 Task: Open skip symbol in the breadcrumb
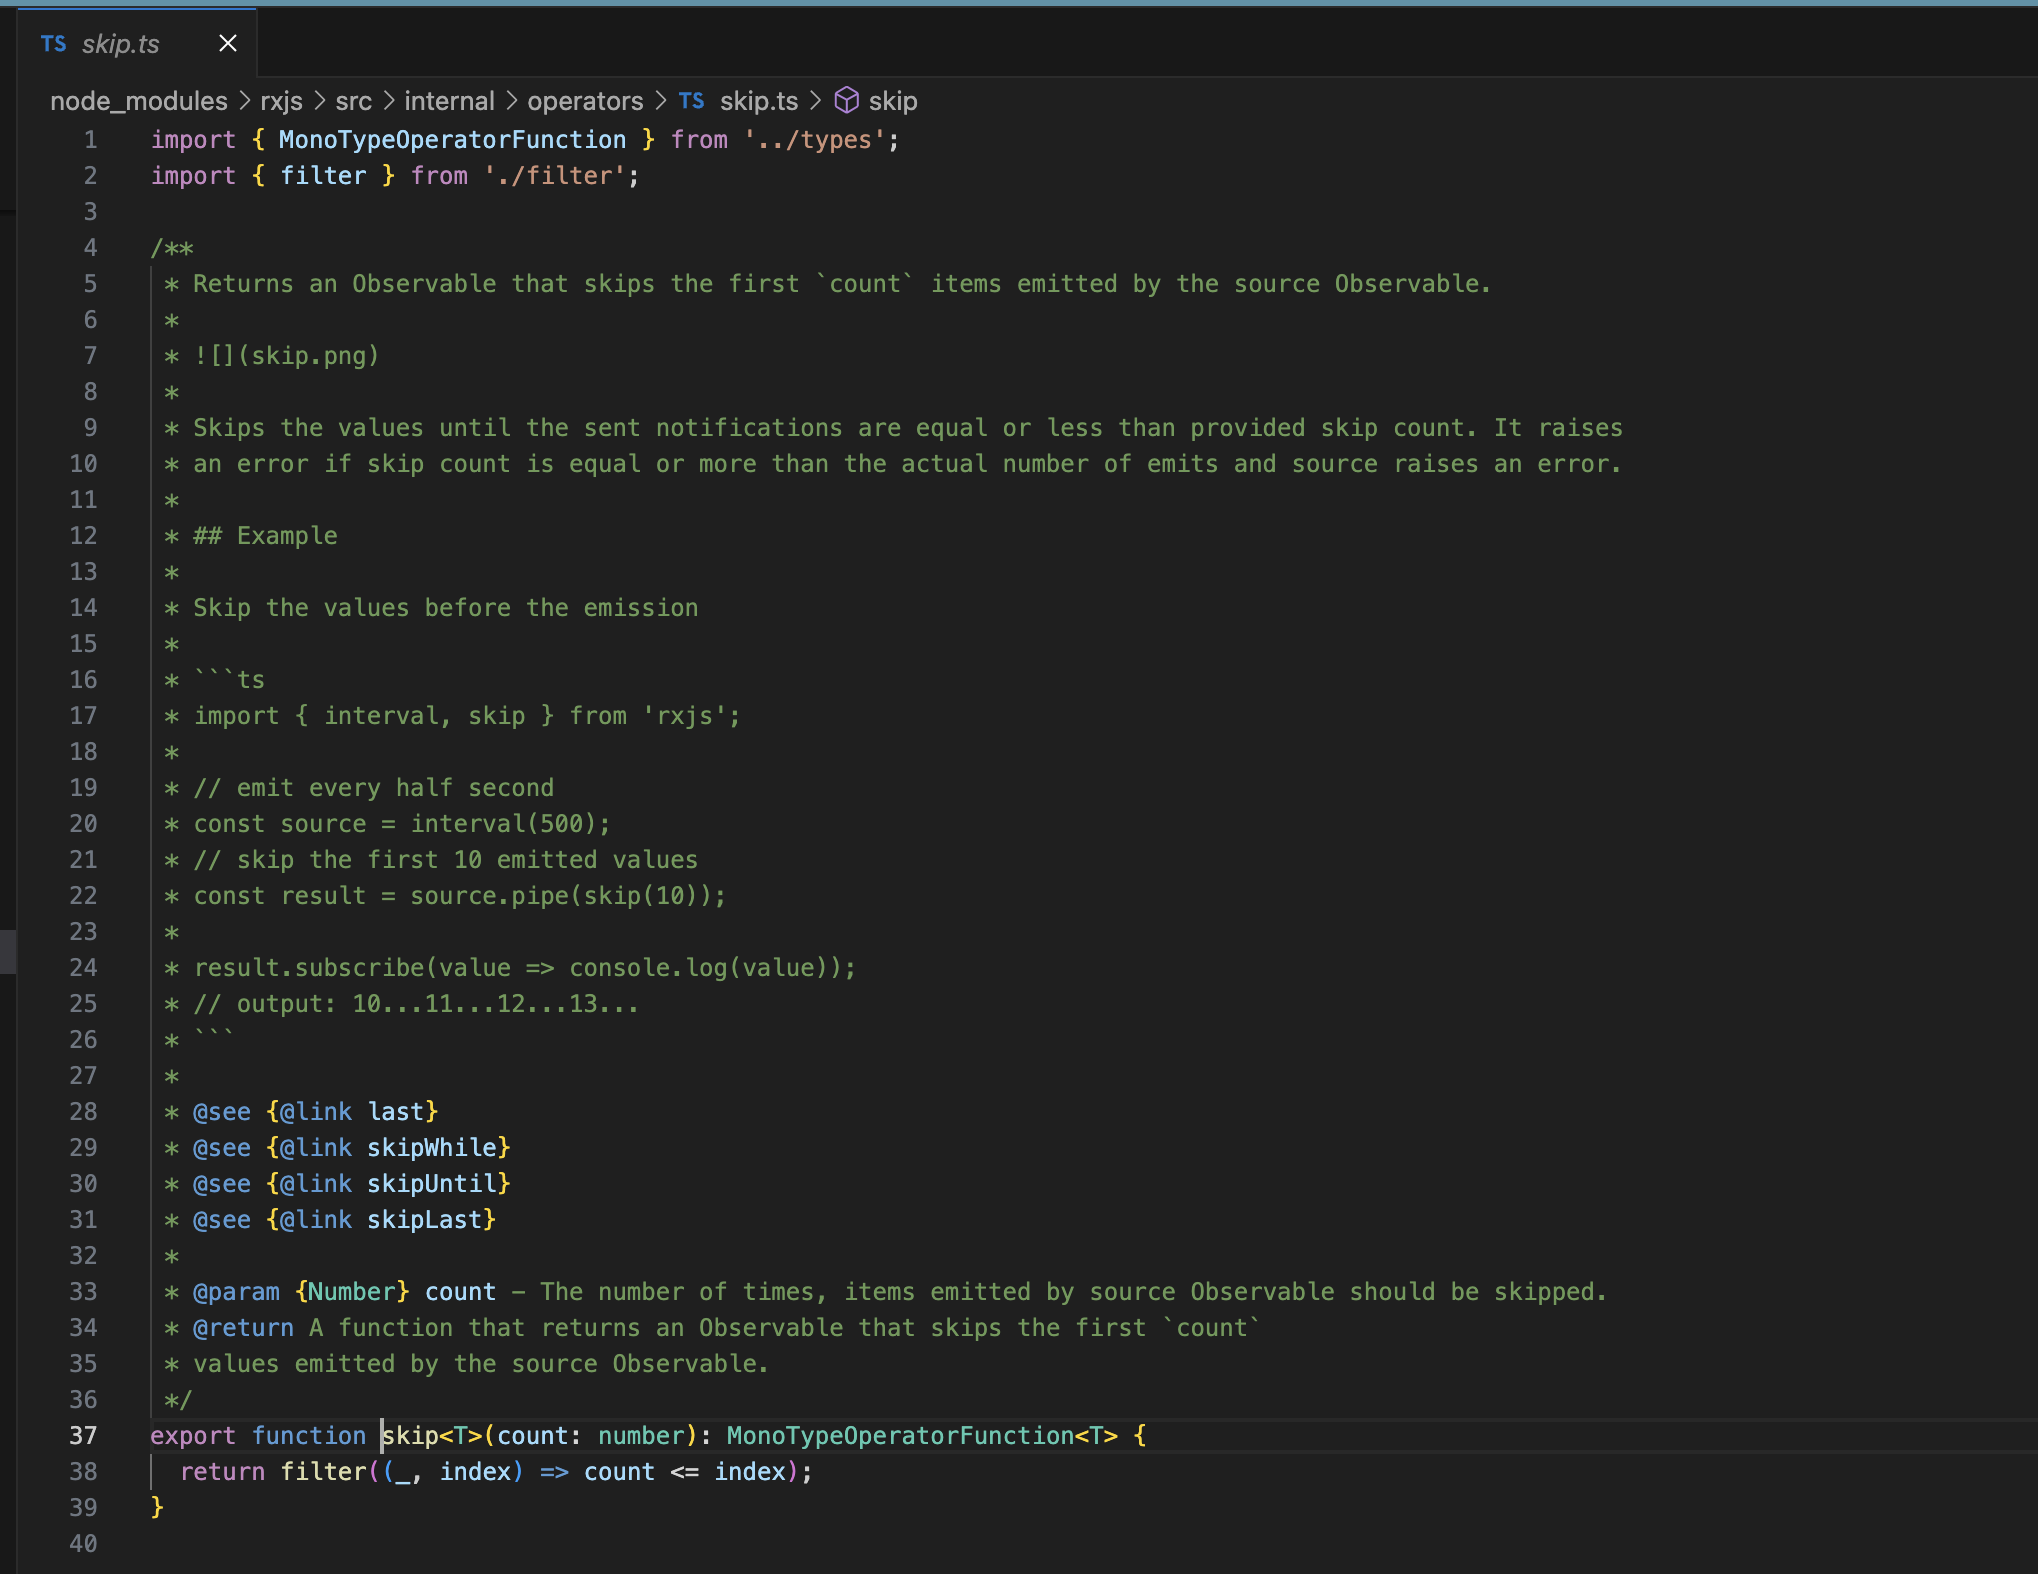click(893, 101)
